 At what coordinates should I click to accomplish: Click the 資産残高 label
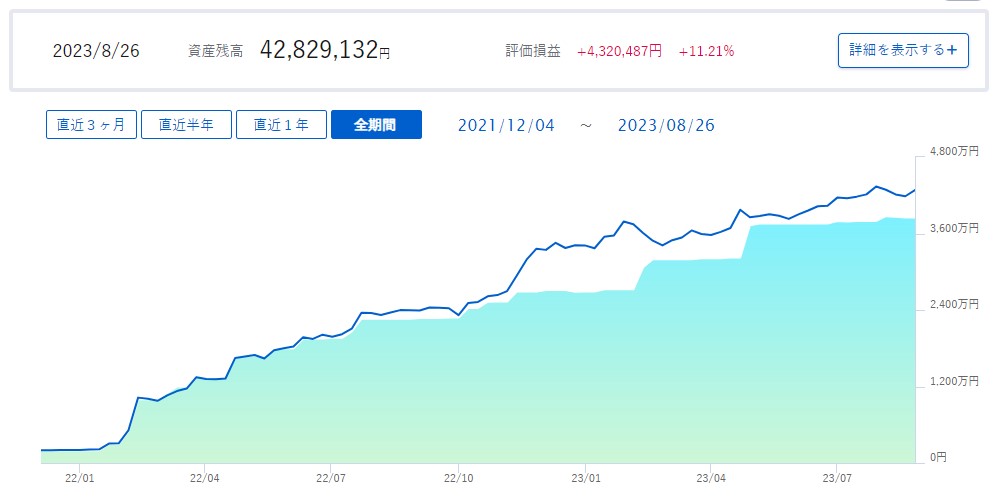215,51
